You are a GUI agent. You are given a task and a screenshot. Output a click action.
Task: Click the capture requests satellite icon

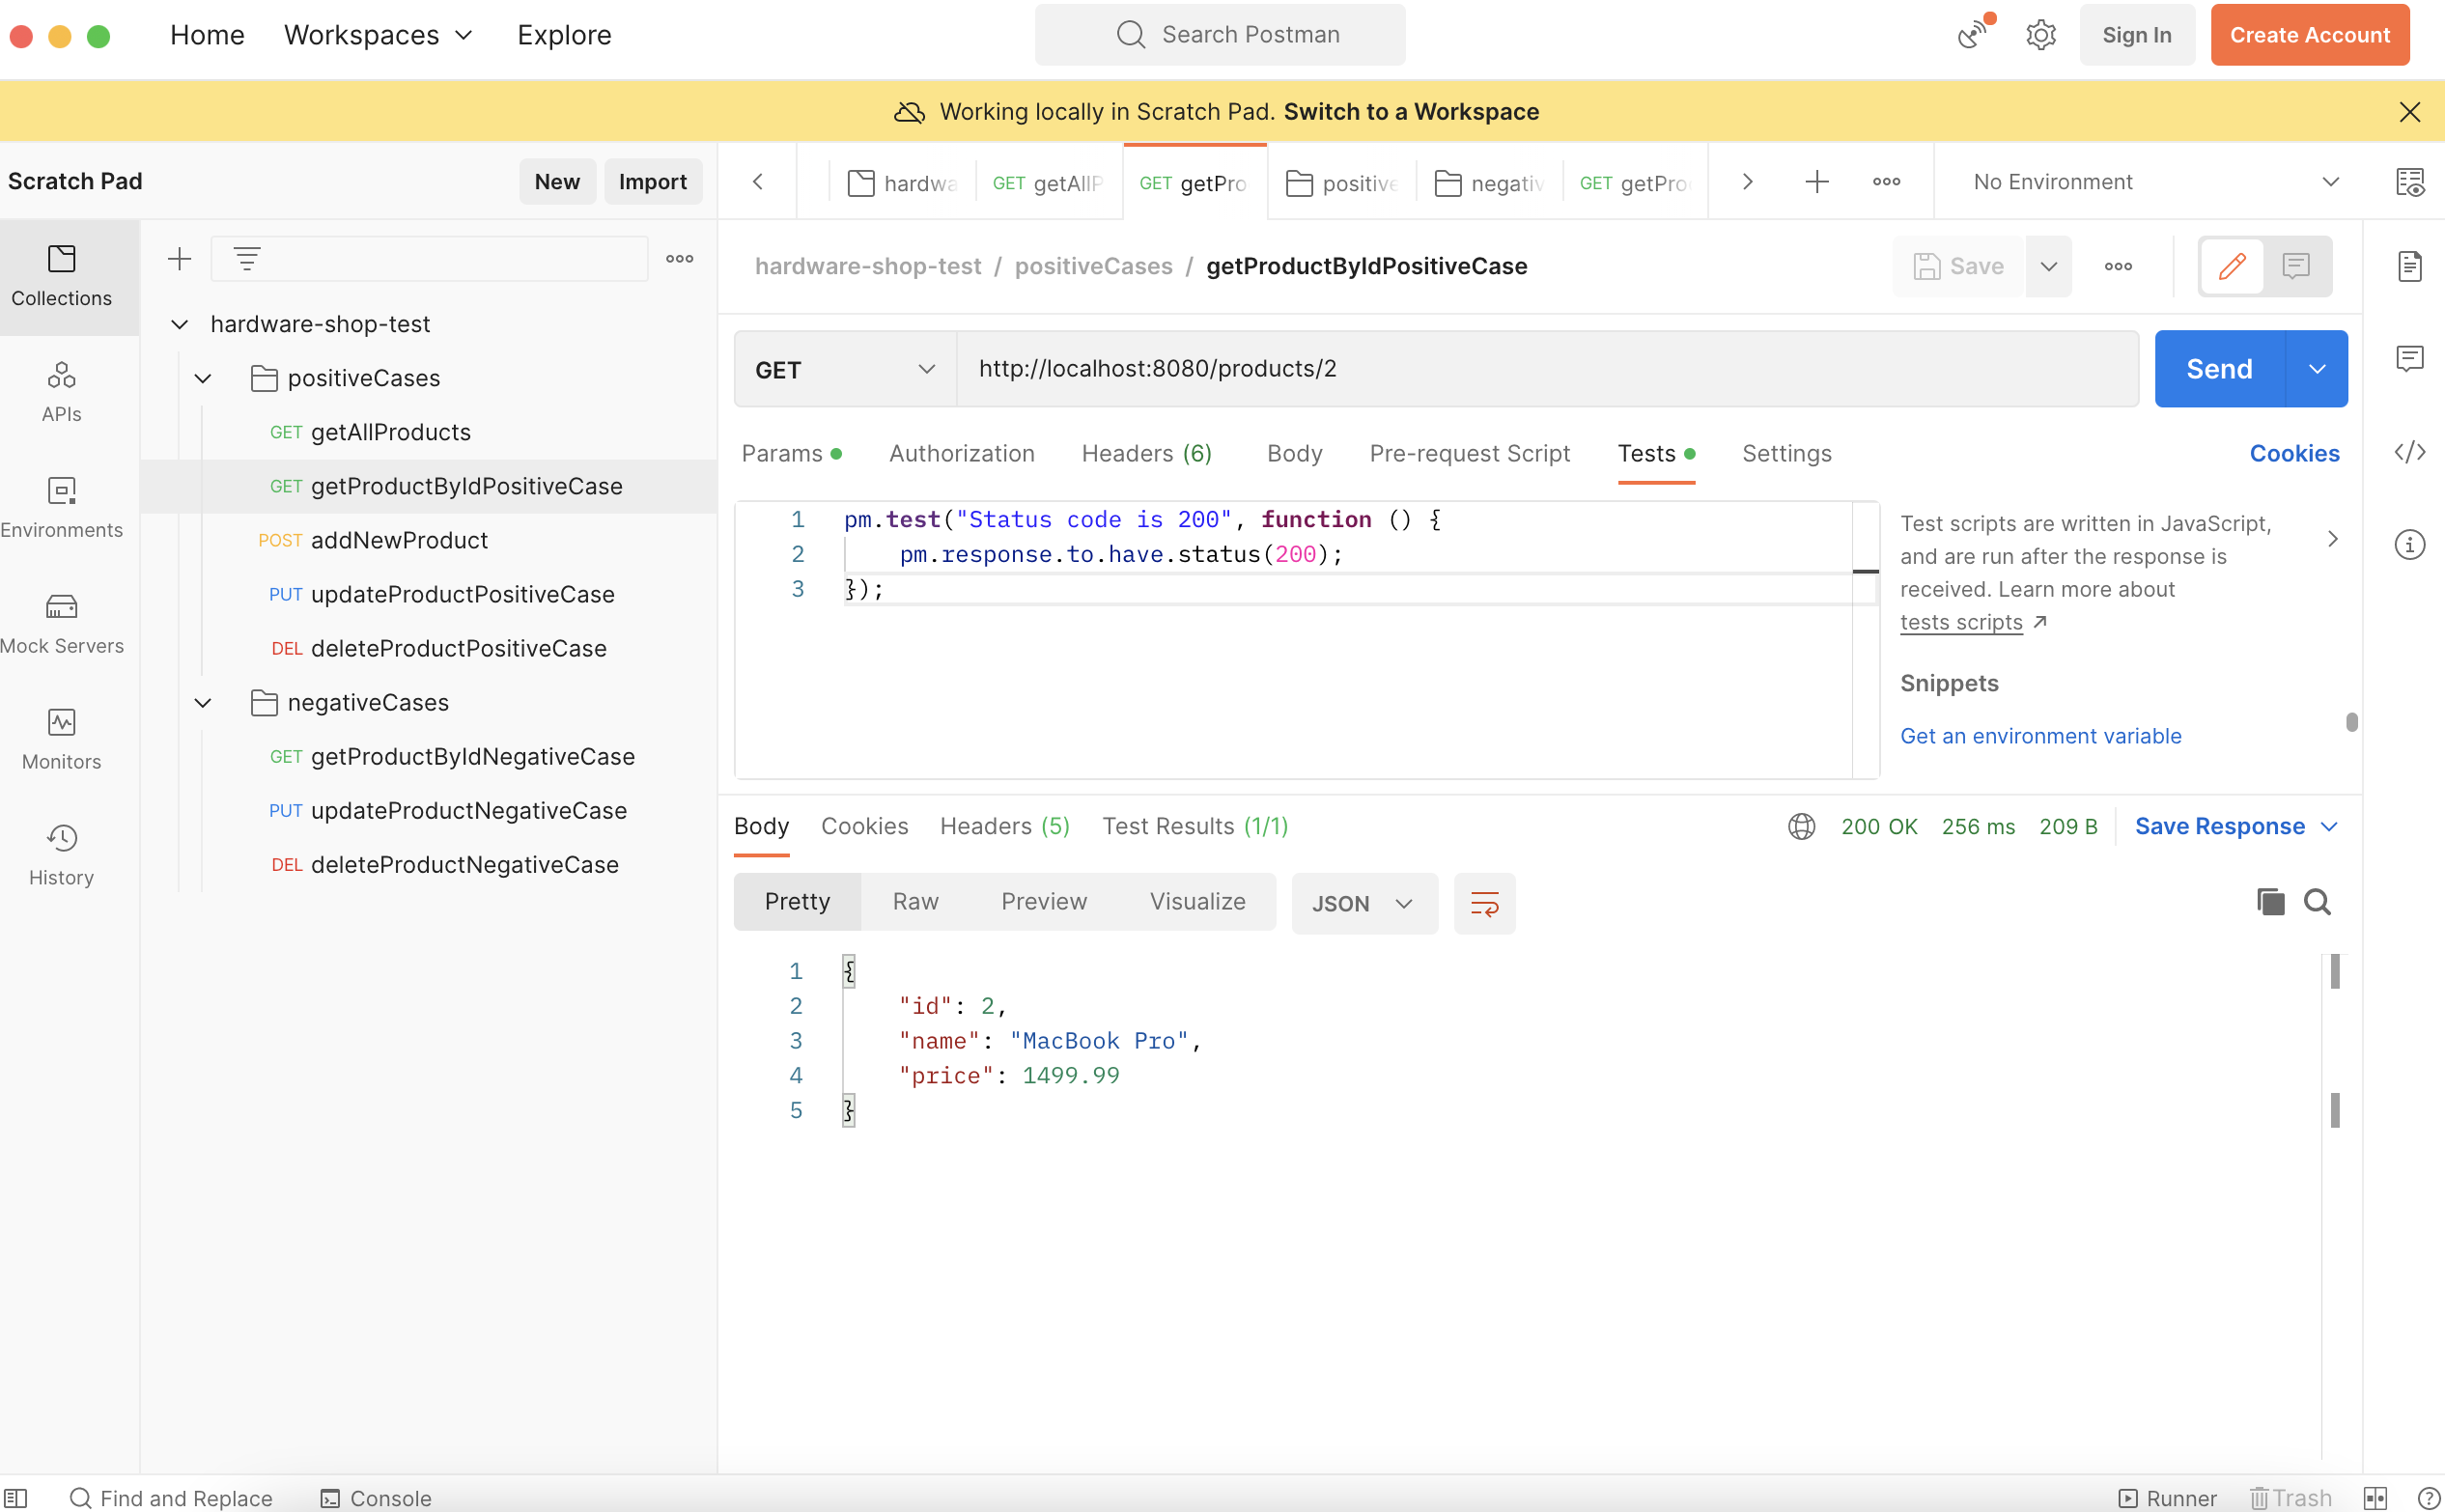click(1973, 33)
